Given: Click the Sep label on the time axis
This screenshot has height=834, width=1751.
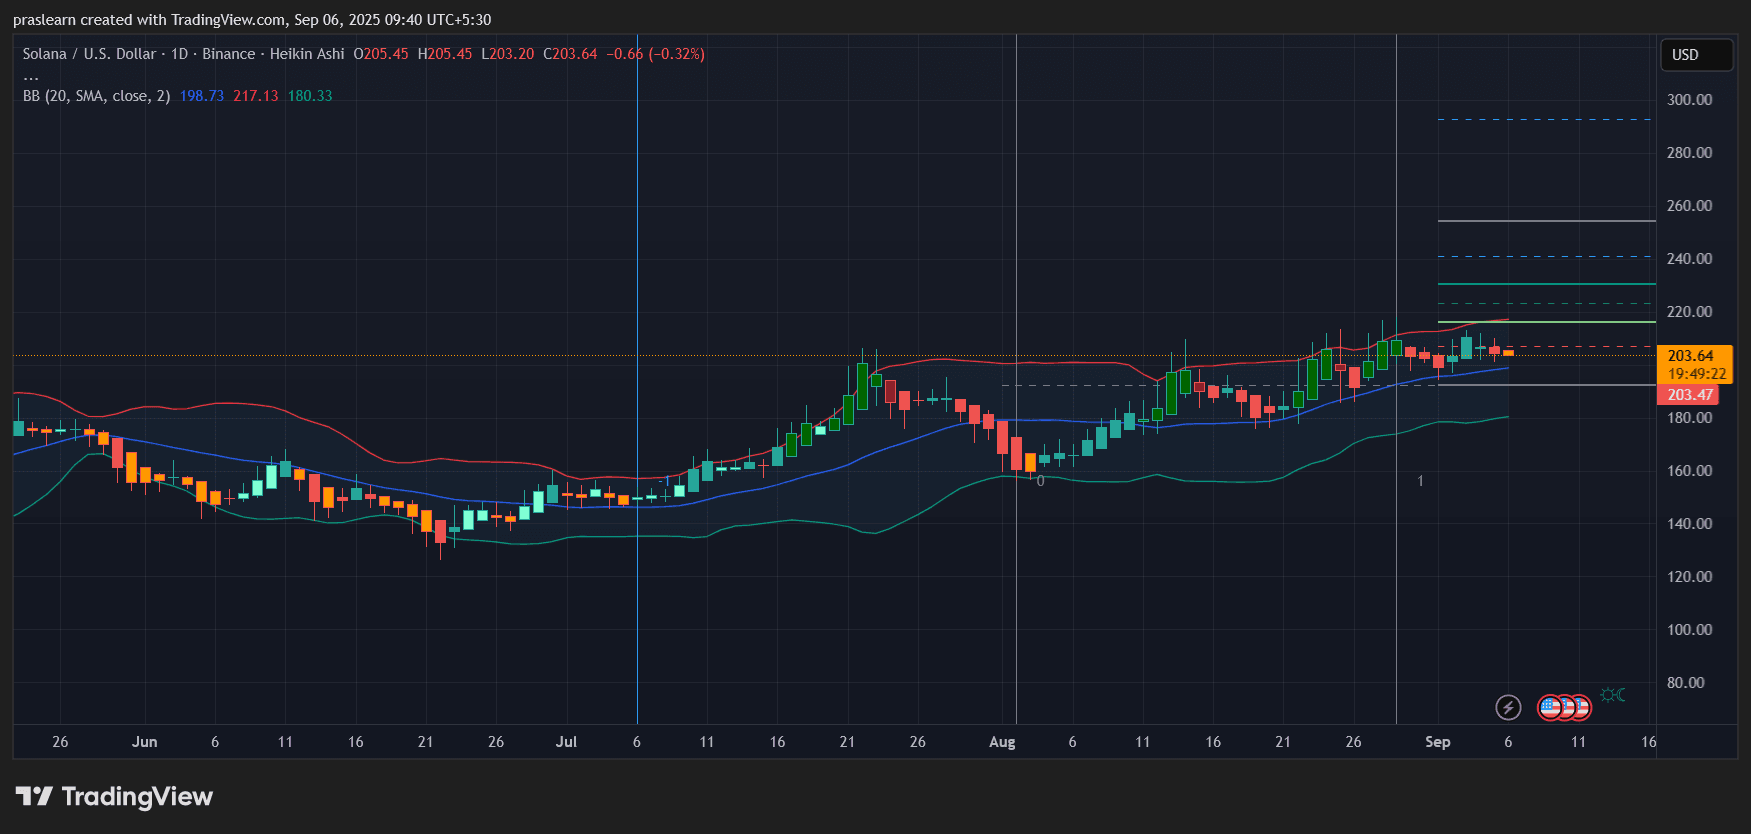Looking at the screenshot, I should pos(1437,742).
